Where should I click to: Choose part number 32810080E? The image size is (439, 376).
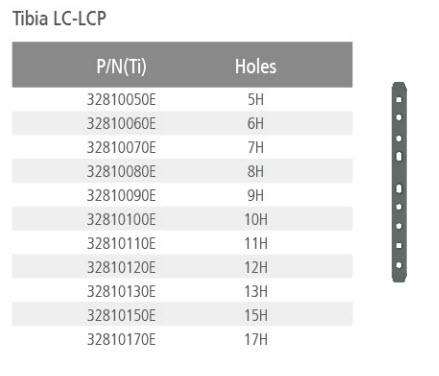click(x=121, y=172)
